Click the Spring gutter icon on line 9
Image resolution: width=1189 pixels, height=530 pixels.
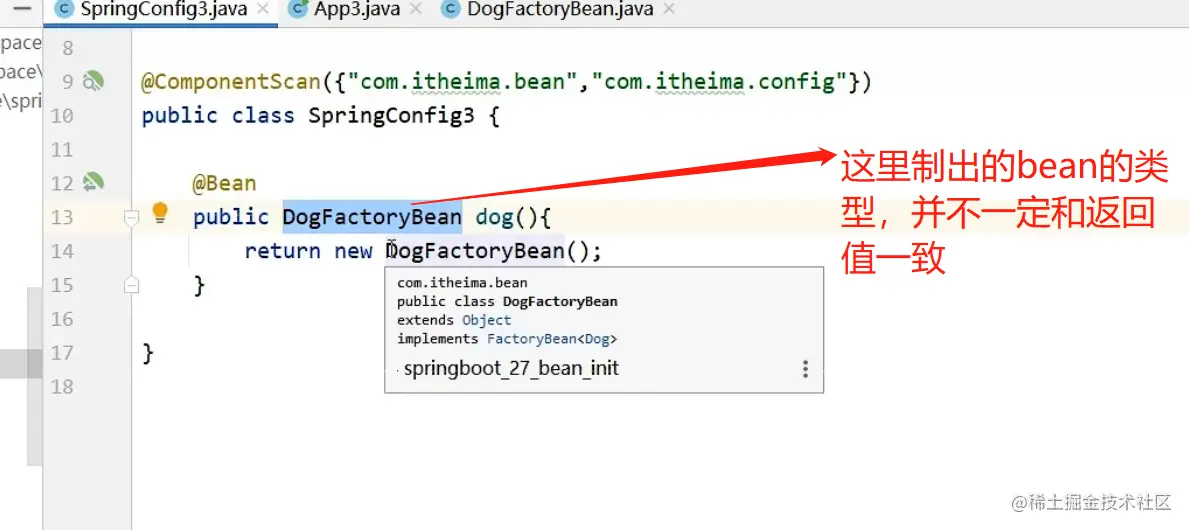pyautogui.click(x=93, y=81)
